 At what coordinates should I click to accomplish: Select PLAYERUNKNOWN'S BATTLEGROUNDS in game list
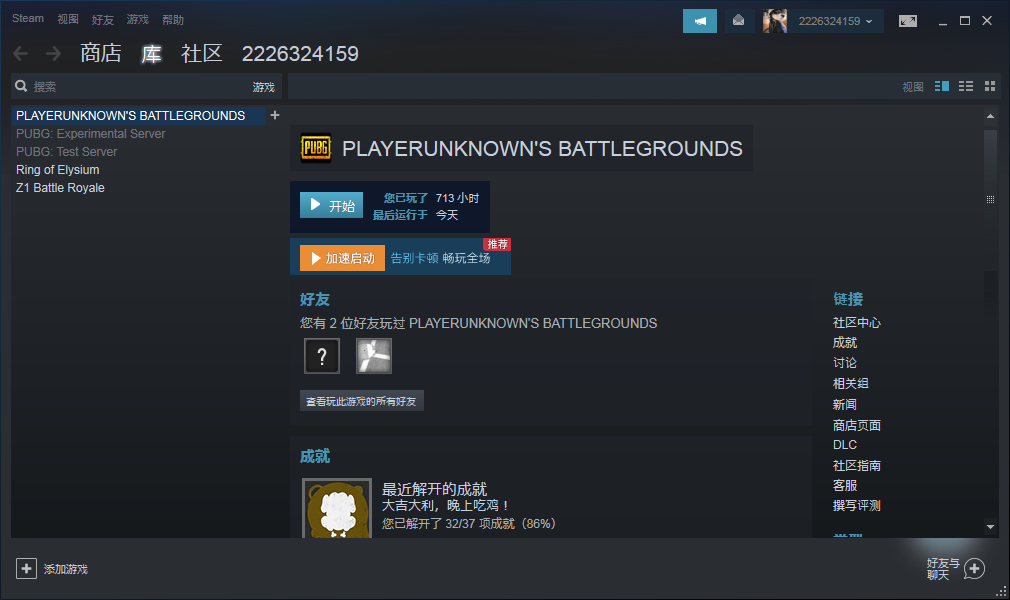138,115
